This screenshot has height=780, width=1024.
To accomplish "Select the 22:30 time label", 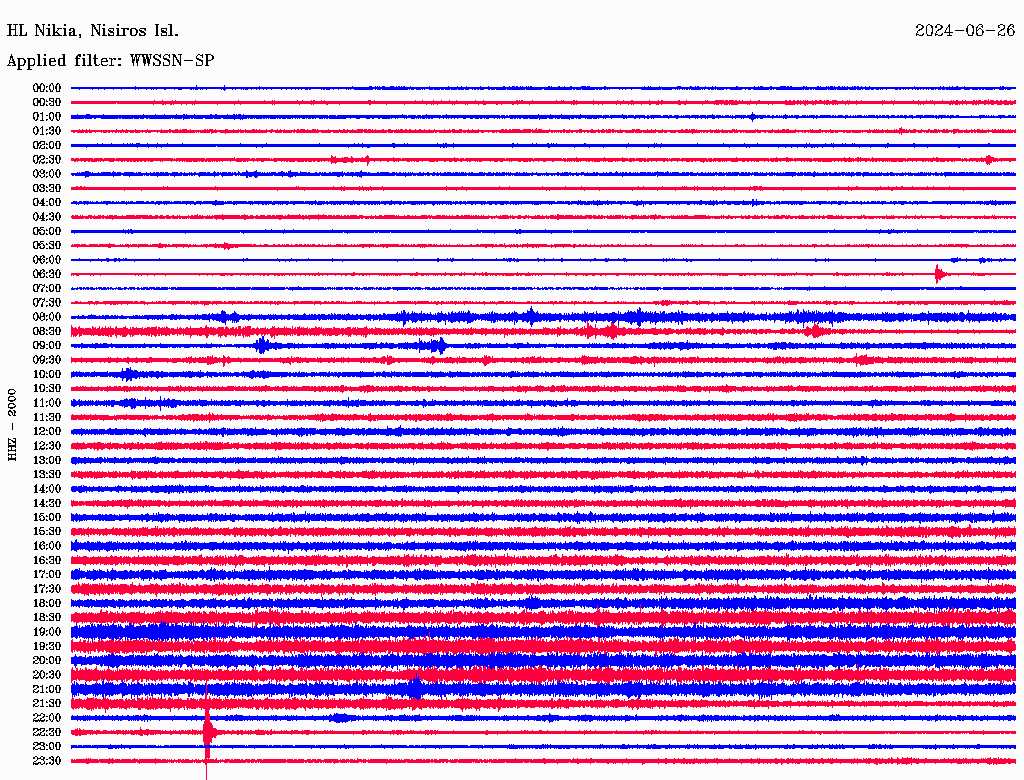I will point(47,732).
